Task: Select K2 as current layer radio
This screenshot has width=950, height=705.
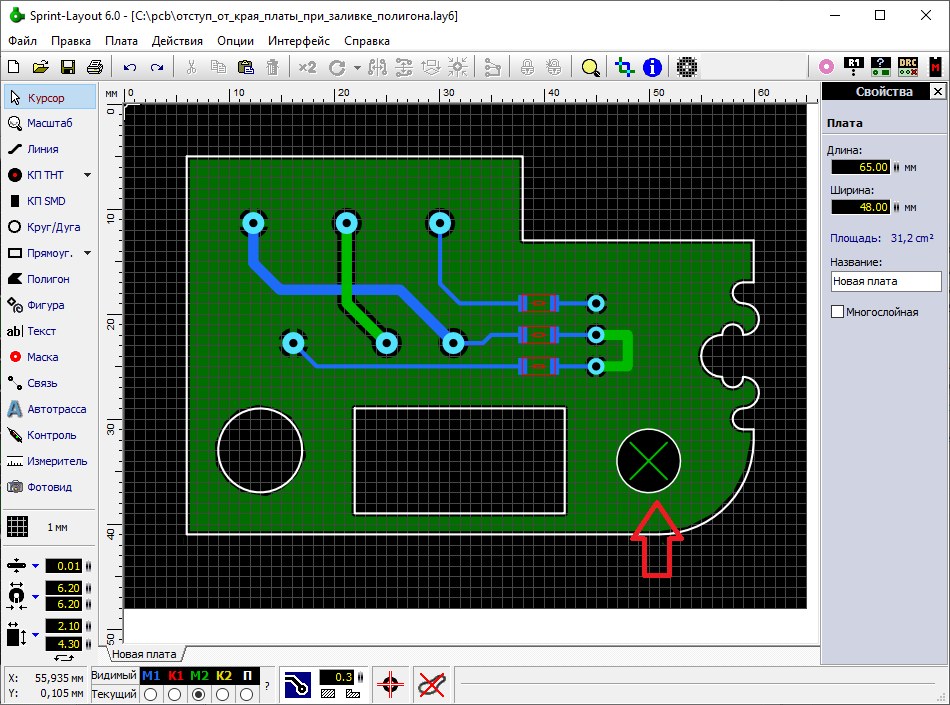Action: pyautogui.click(x=223, y=694)
